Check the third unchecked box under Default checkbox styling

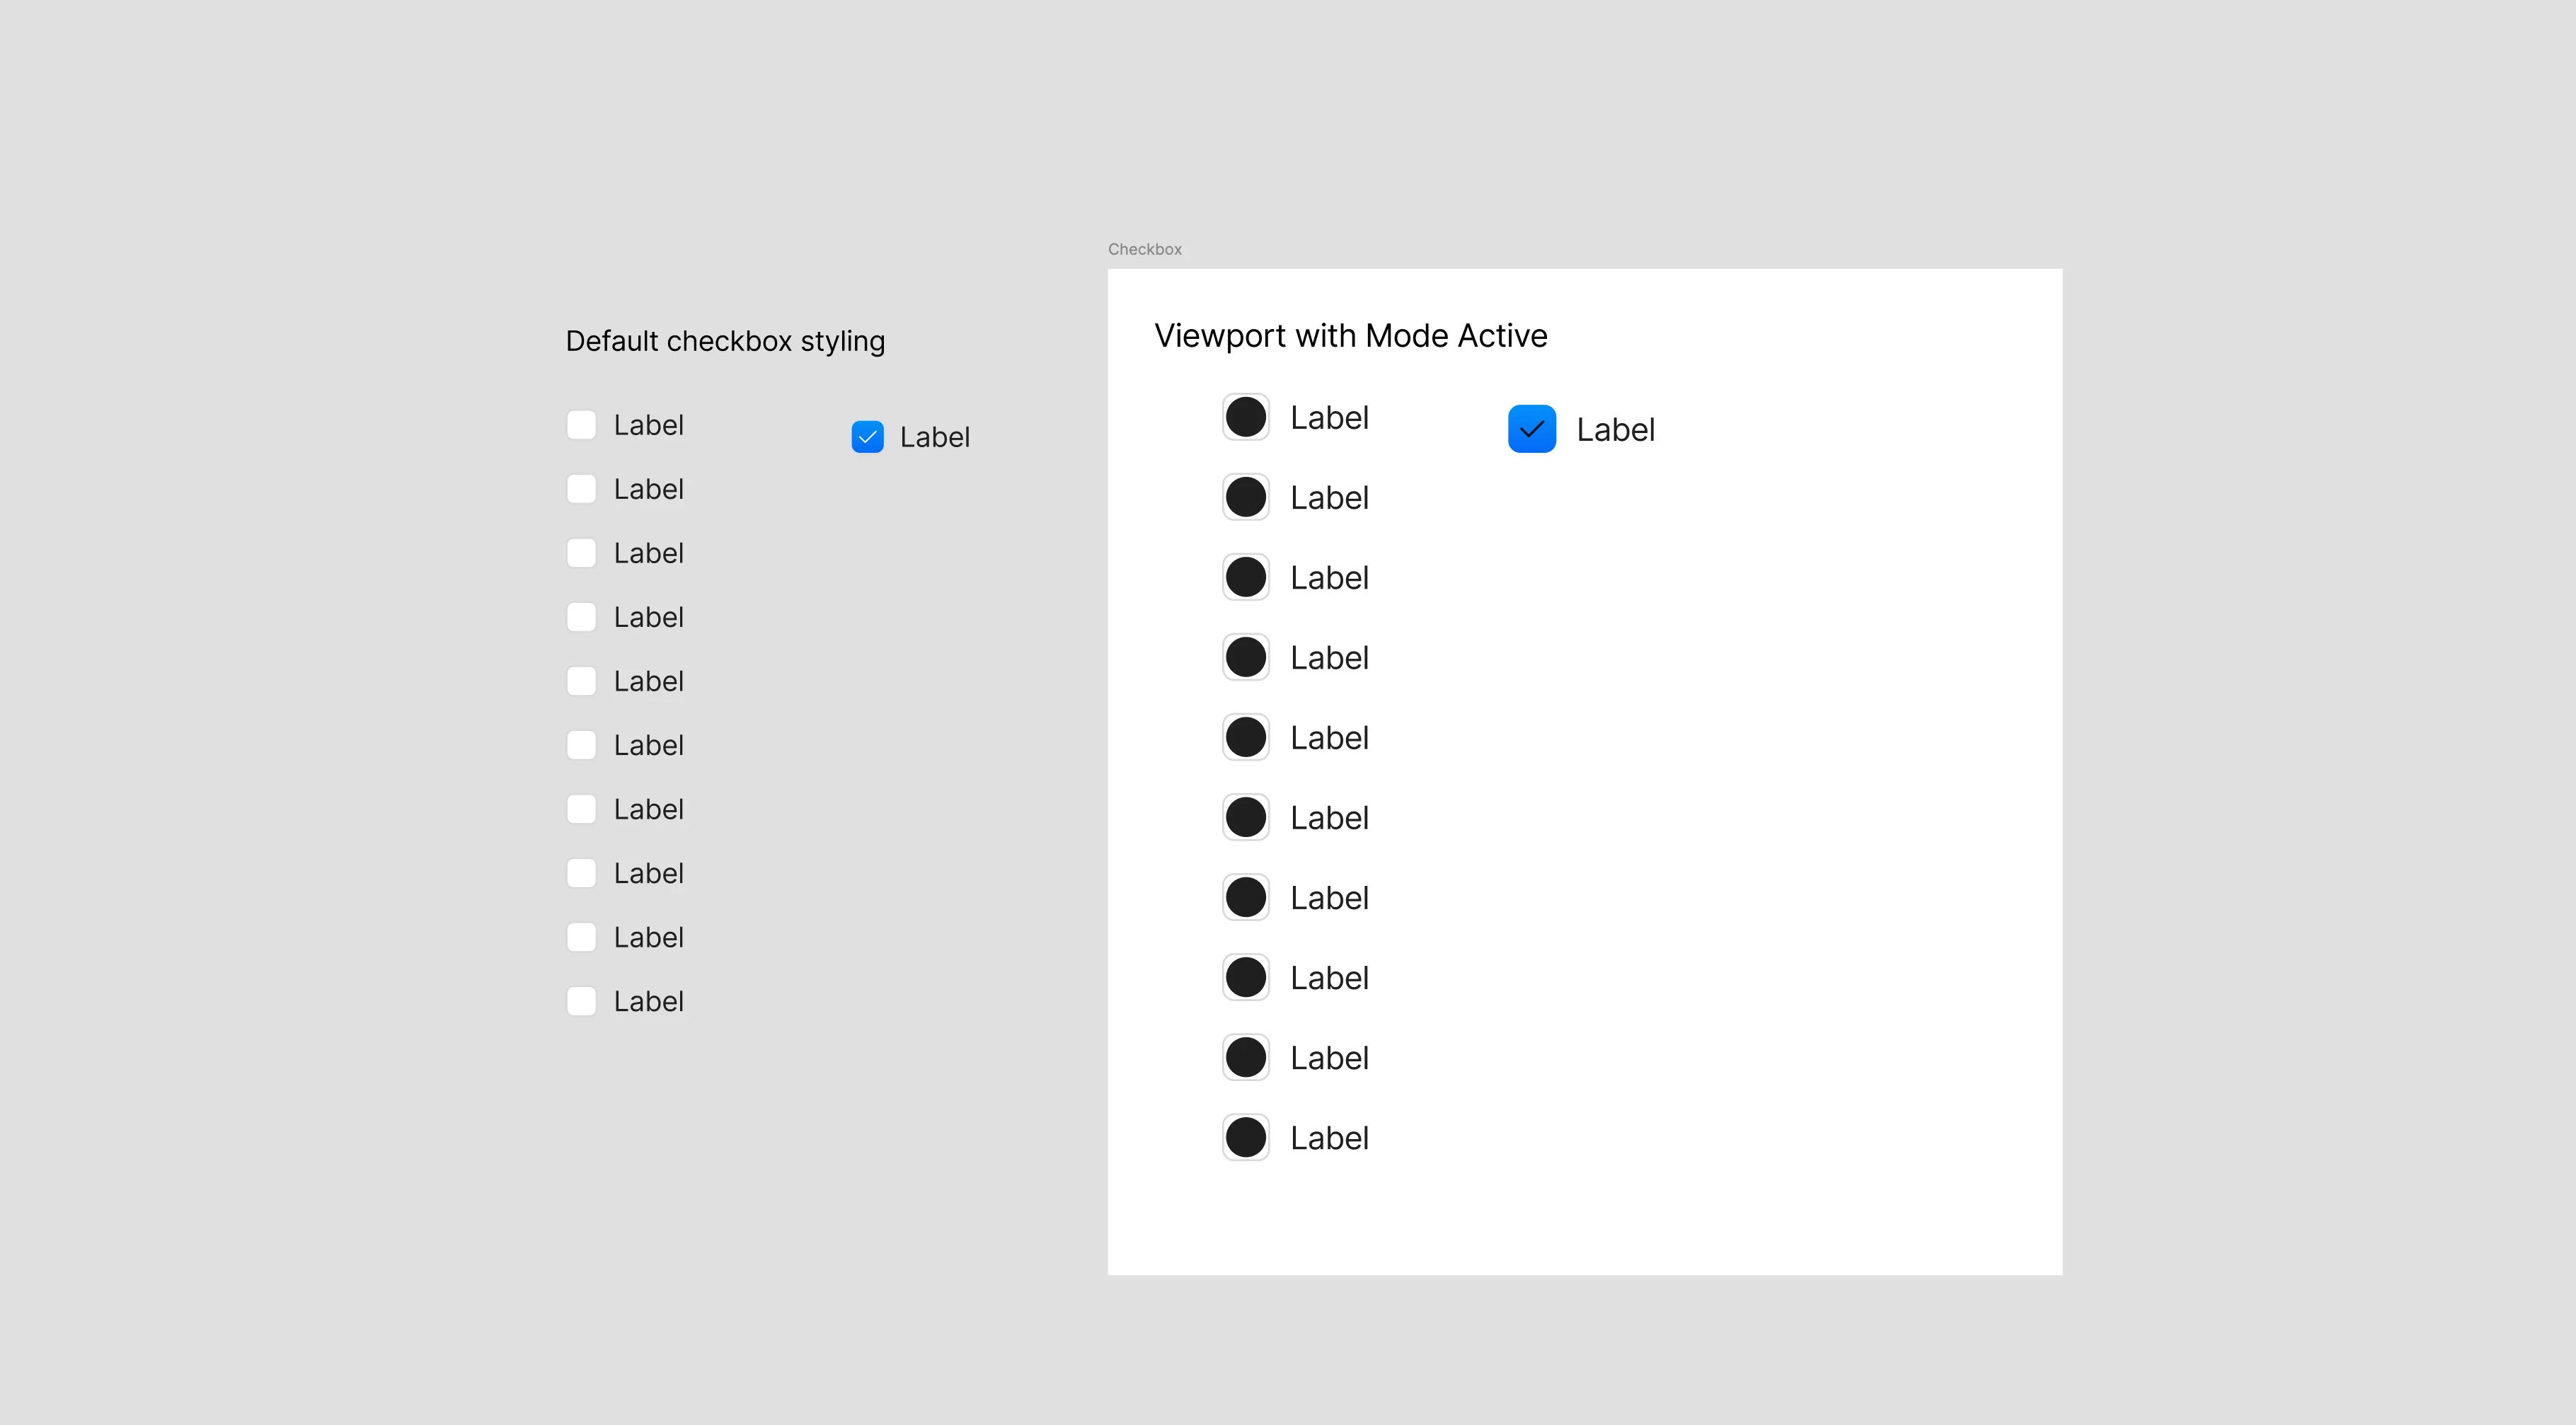pos(581,553)
